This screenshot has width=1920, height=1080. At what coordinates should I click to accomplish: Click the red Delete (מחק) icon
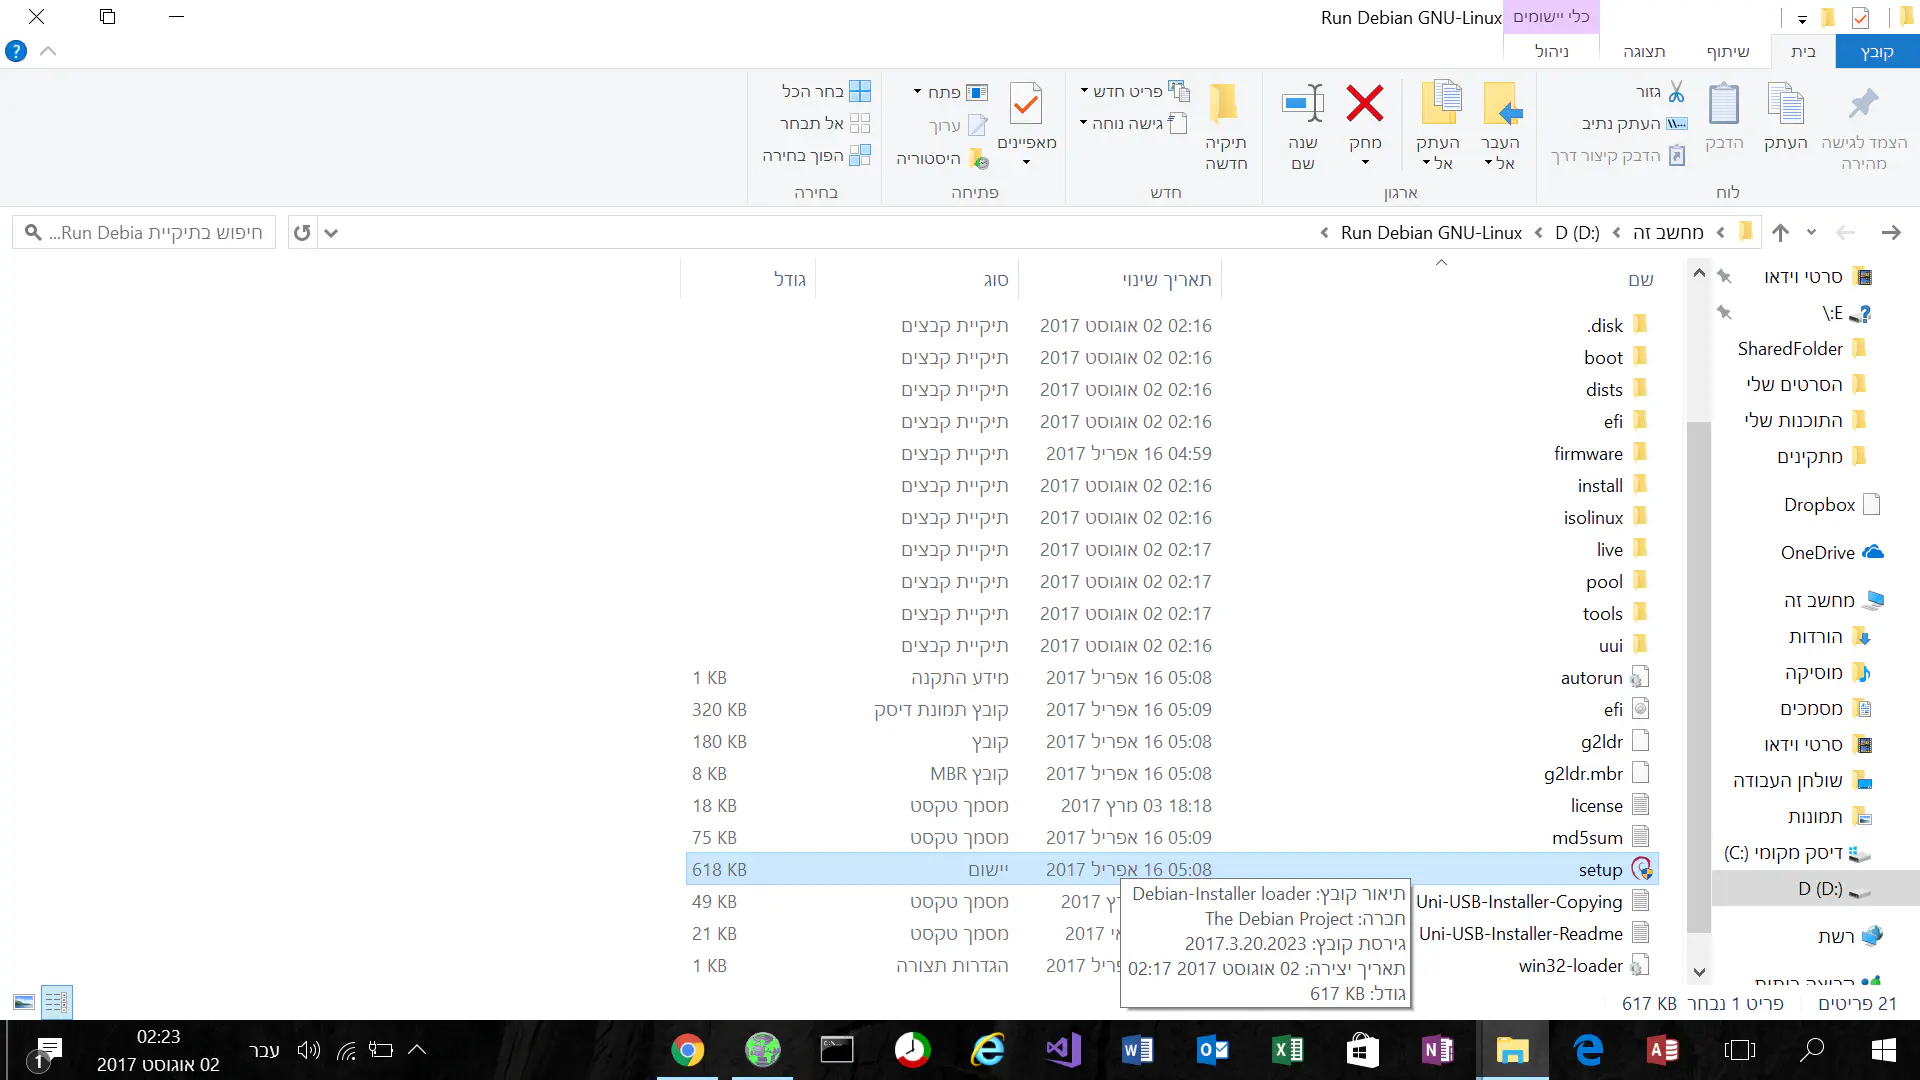tap(1365, 104)
